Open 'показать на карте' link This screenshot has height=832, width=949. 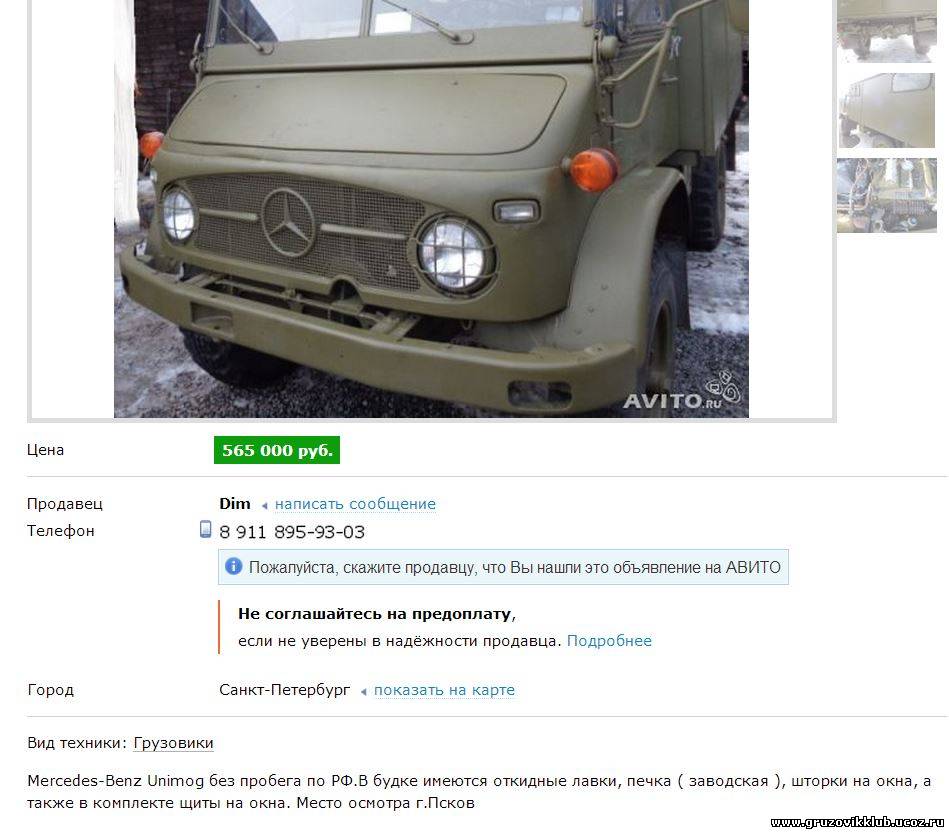[x=444, y=690]
